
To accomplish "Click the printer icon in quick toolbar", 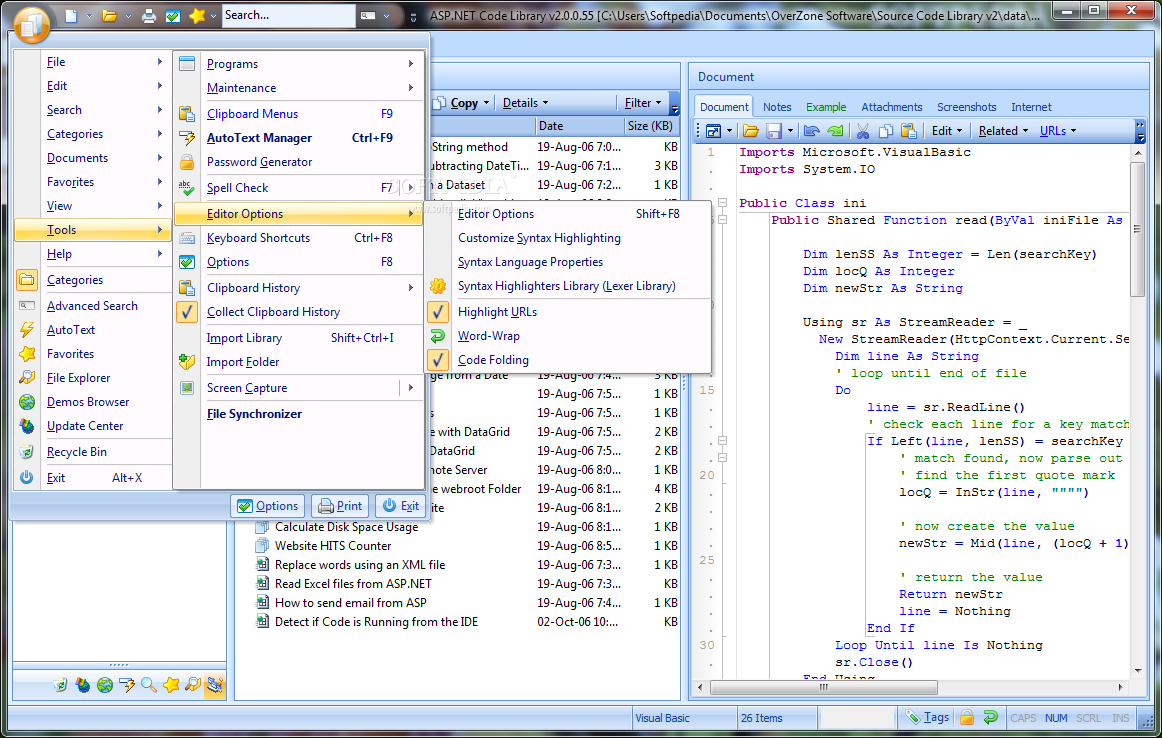I will [148, 16].
